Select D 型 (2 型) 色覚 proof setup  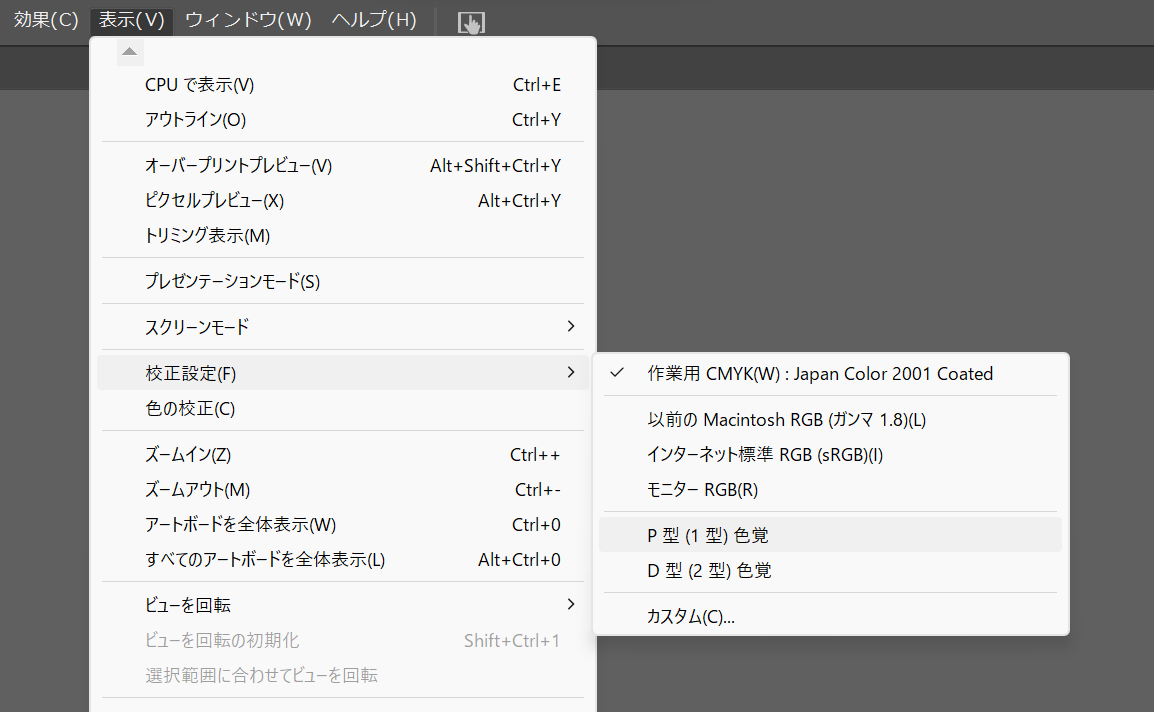point(709,571)
